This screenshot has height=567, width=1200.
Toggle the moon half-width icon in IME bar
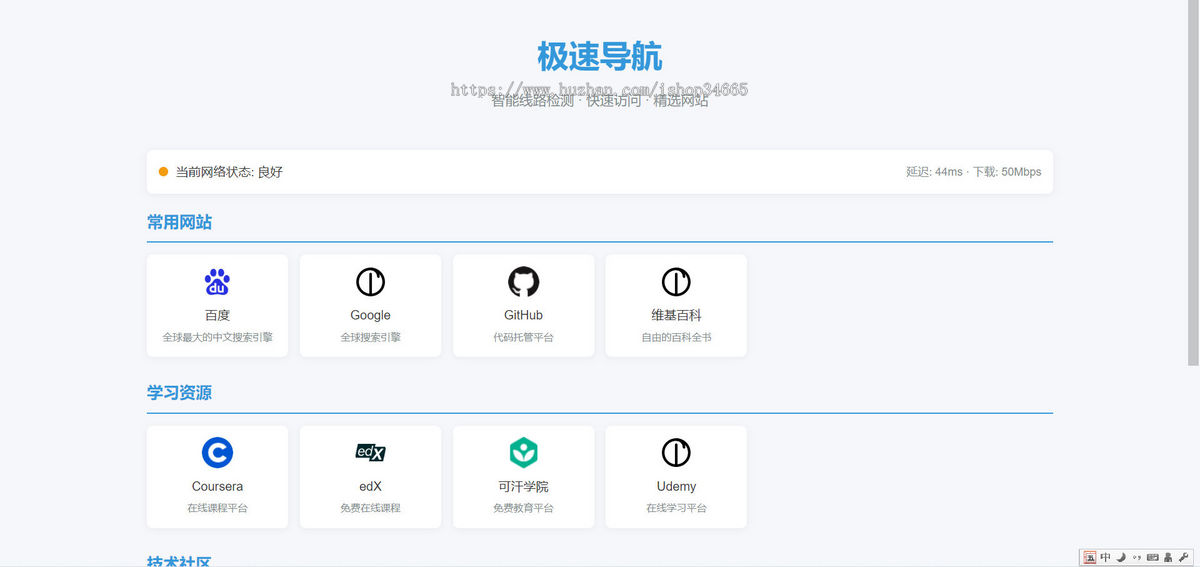click(x=1121, y=557)
